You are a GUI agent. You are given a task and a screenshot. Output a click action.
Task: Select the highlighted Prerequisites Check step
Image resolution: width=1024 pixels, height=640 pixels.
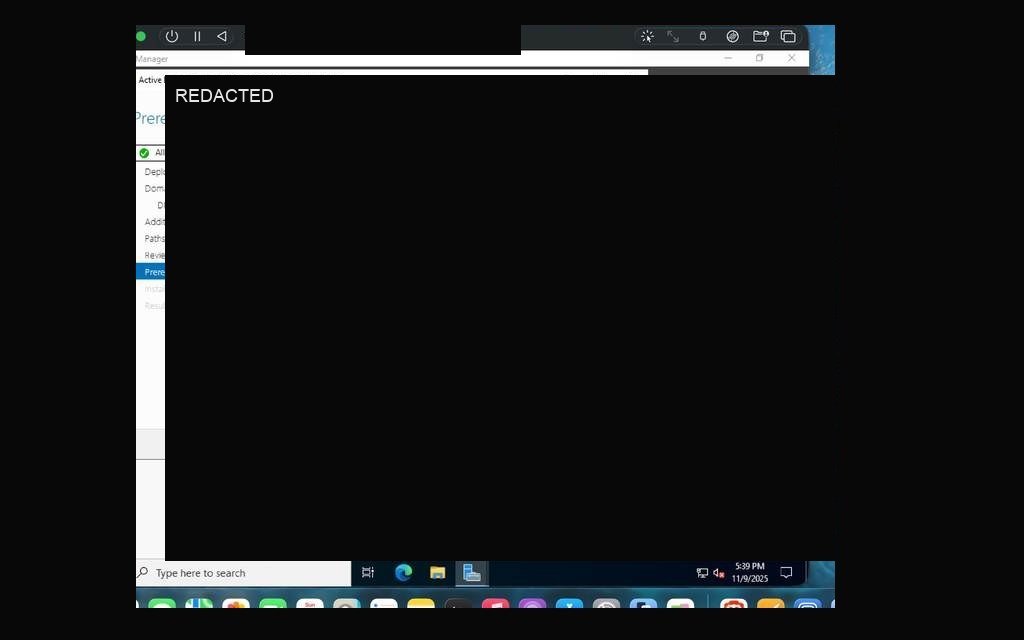point(151,272)
